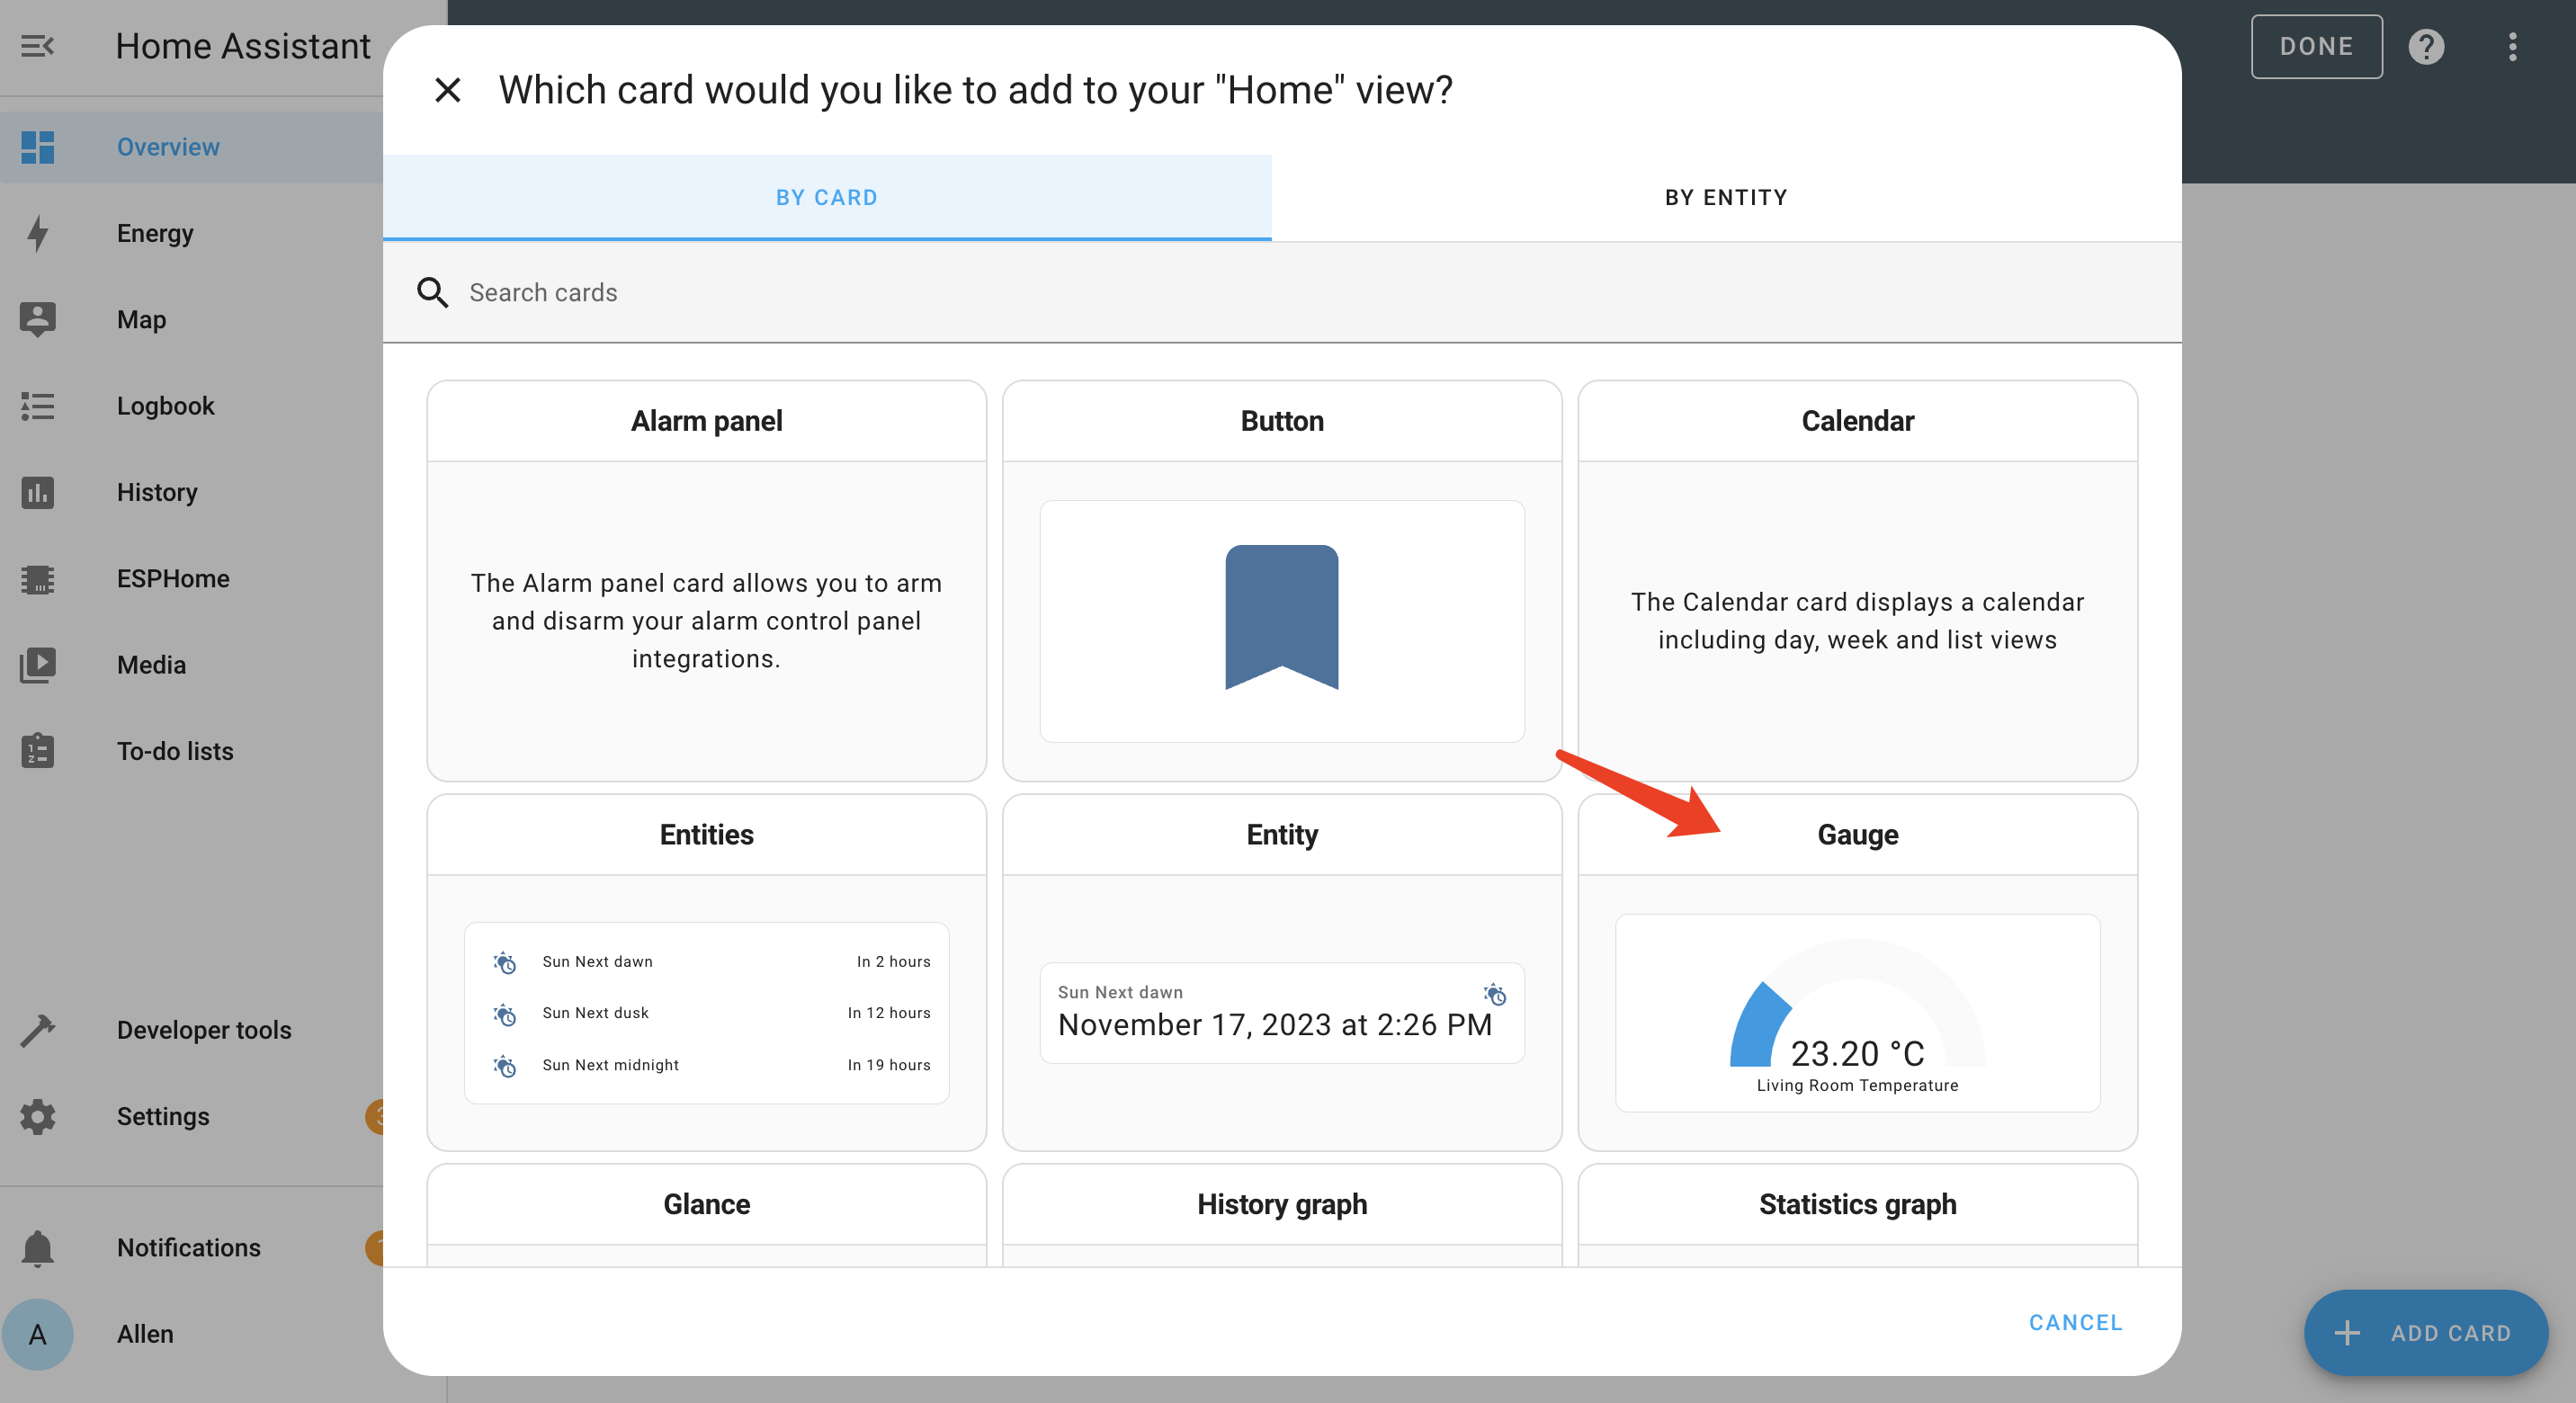Select the Entities card title

tap(707, 835)
